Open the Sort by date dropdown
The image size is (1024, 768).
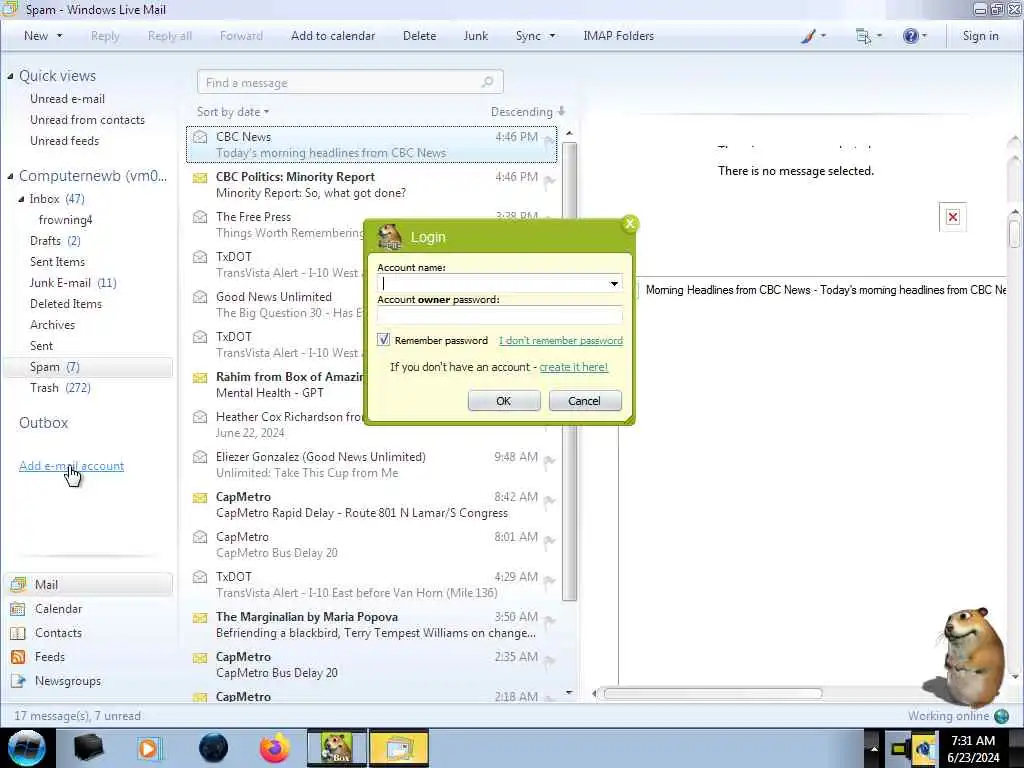click(233, 112)
